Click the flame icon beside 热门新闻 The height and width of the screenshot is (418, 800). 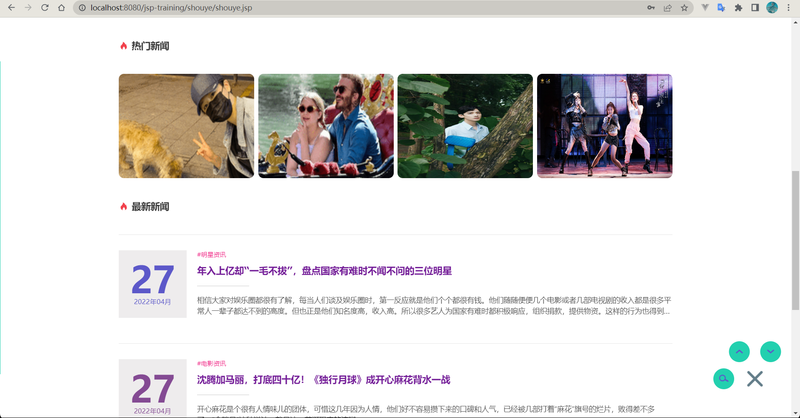pos(123,46)
